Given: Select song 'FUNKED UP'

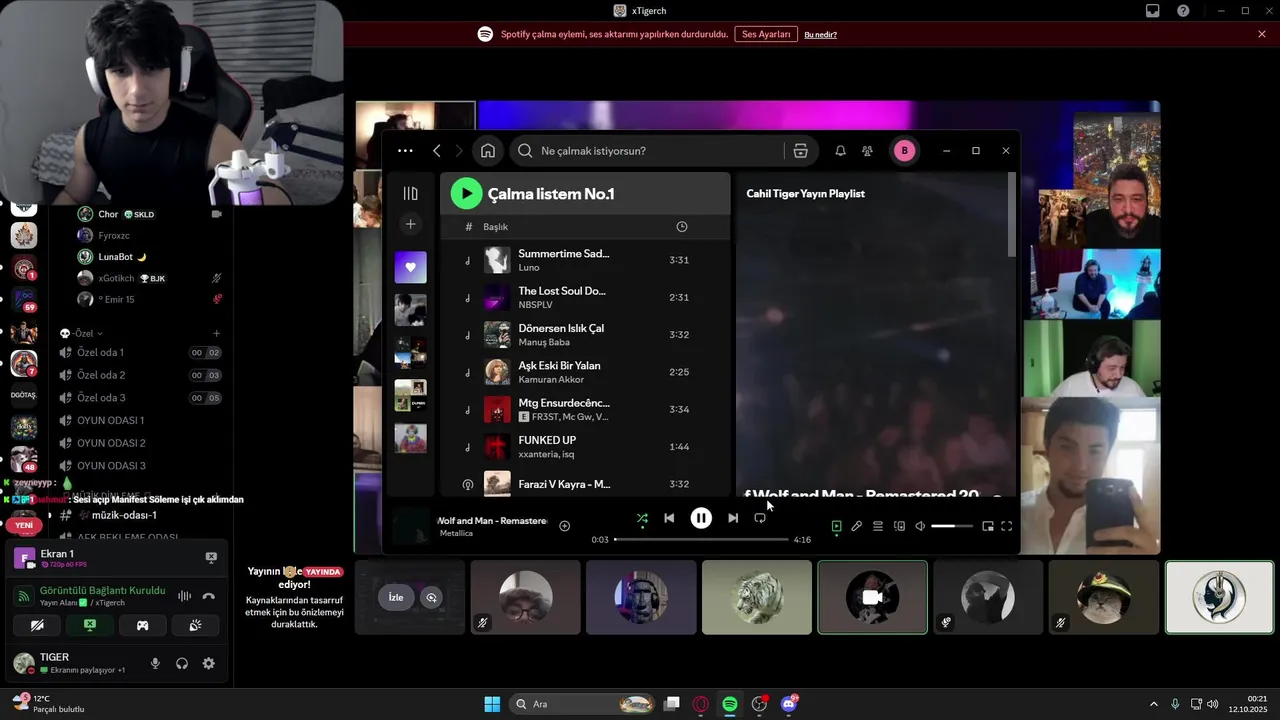Looking at the screenshot, I should click(585, 447).
